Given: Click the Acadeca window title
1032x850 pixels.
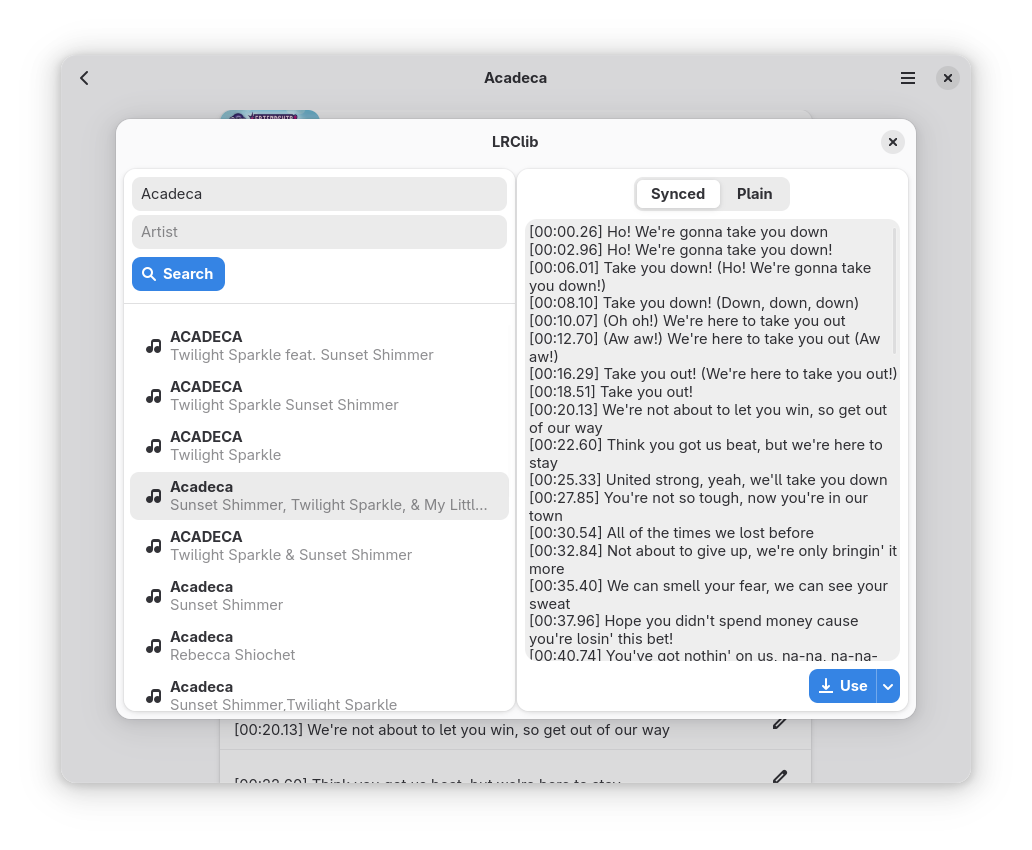Looking at the screenshot, I should click(x=515, y=78).
